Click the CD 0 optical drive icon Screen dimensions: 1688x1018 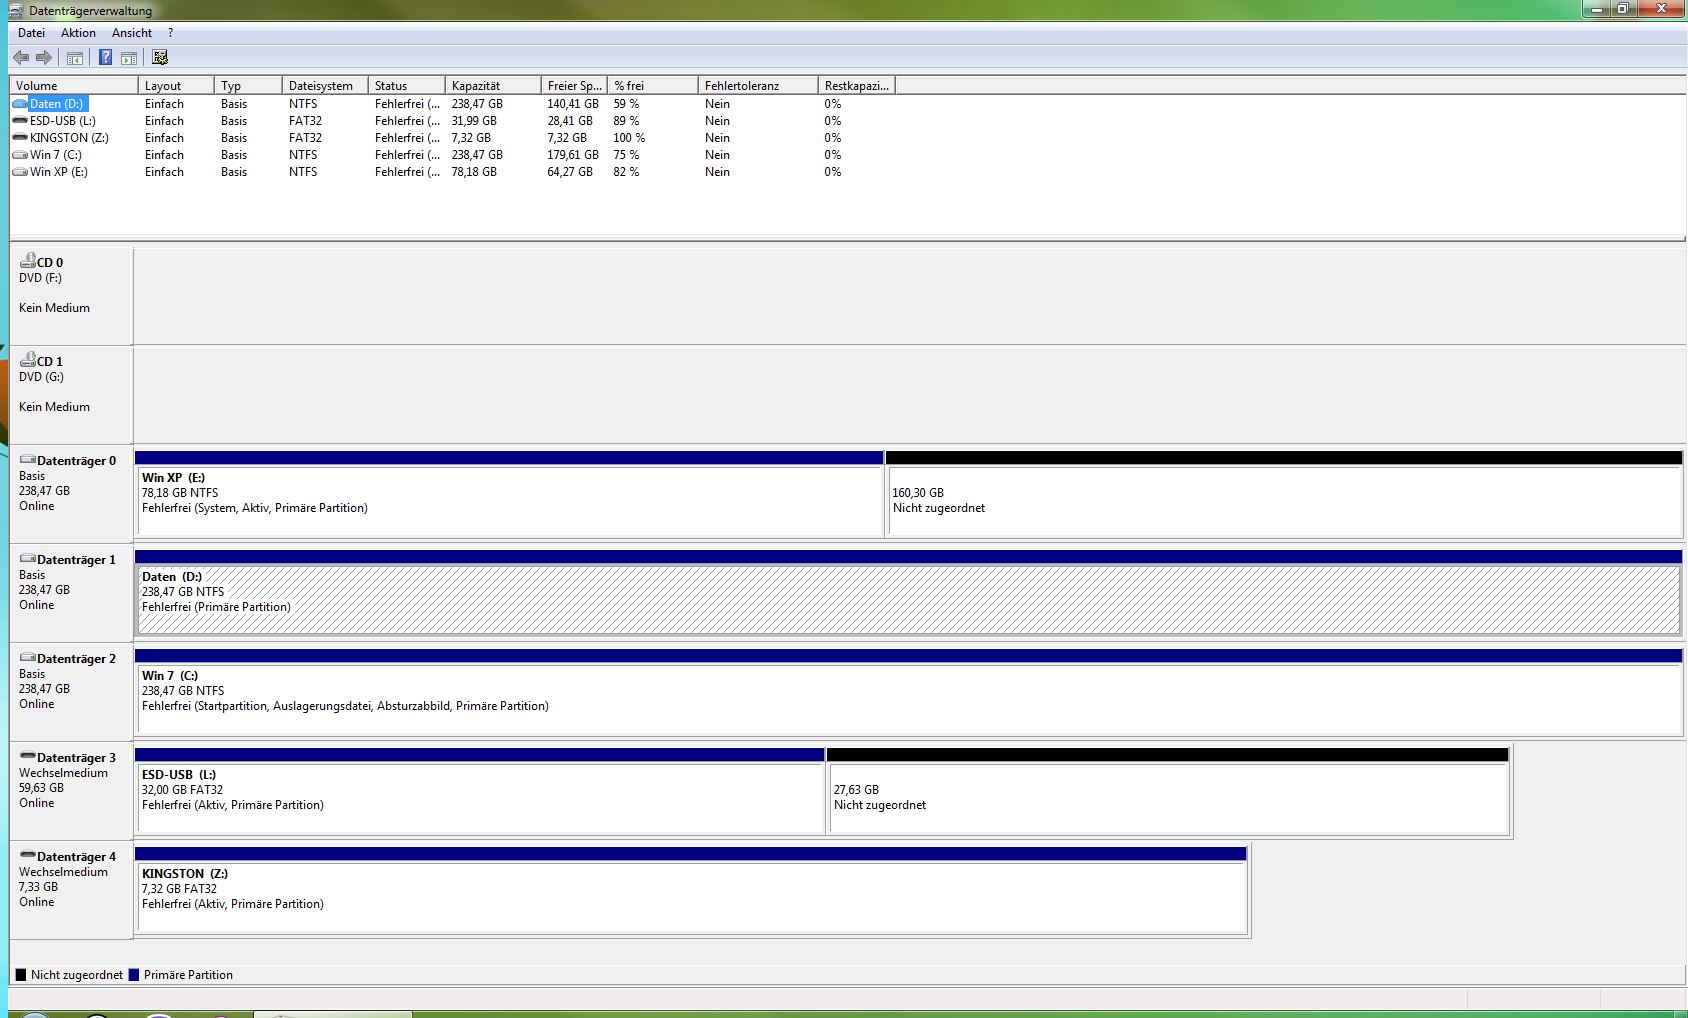[28, 260]
